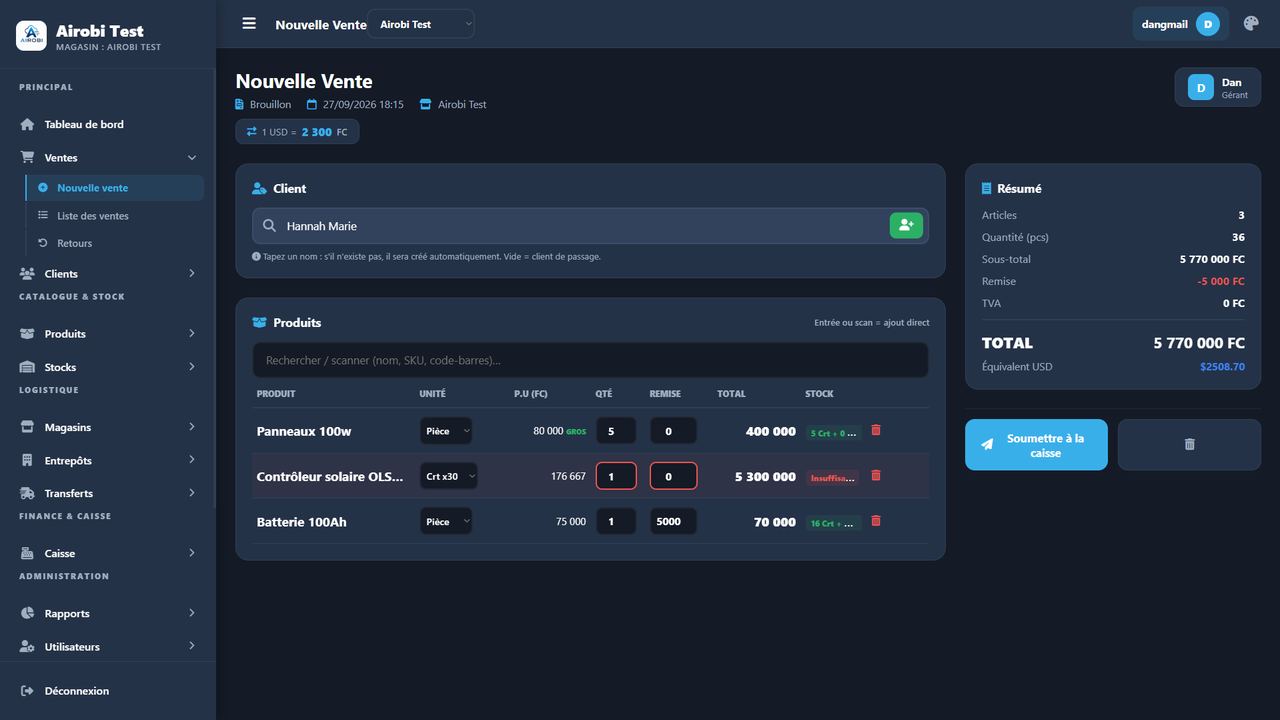Delete the Panneaux 100w row
Viewport: 1280px width, 720px height.
pos(876,430)
